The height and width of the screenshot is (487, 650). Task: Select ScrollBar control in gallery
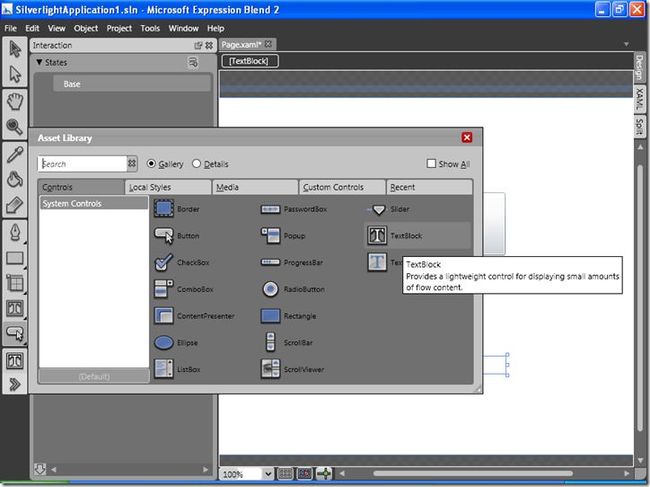click(287, 343)
